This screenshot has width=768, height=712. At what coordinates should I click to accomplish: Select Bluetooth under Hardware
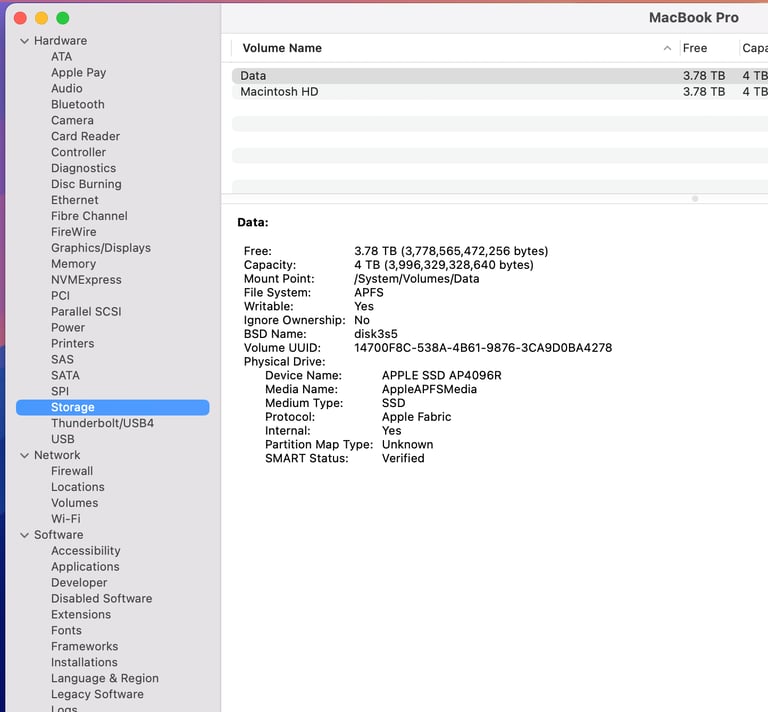coord(77,104)
